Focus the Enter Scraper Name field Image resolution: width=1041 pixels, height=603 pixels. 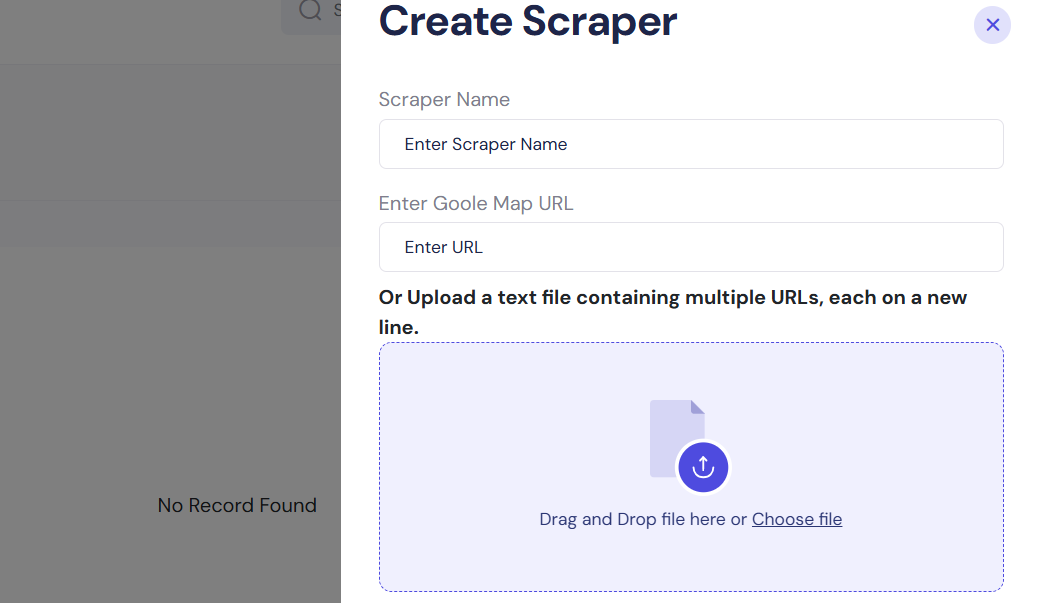[690, 144]
